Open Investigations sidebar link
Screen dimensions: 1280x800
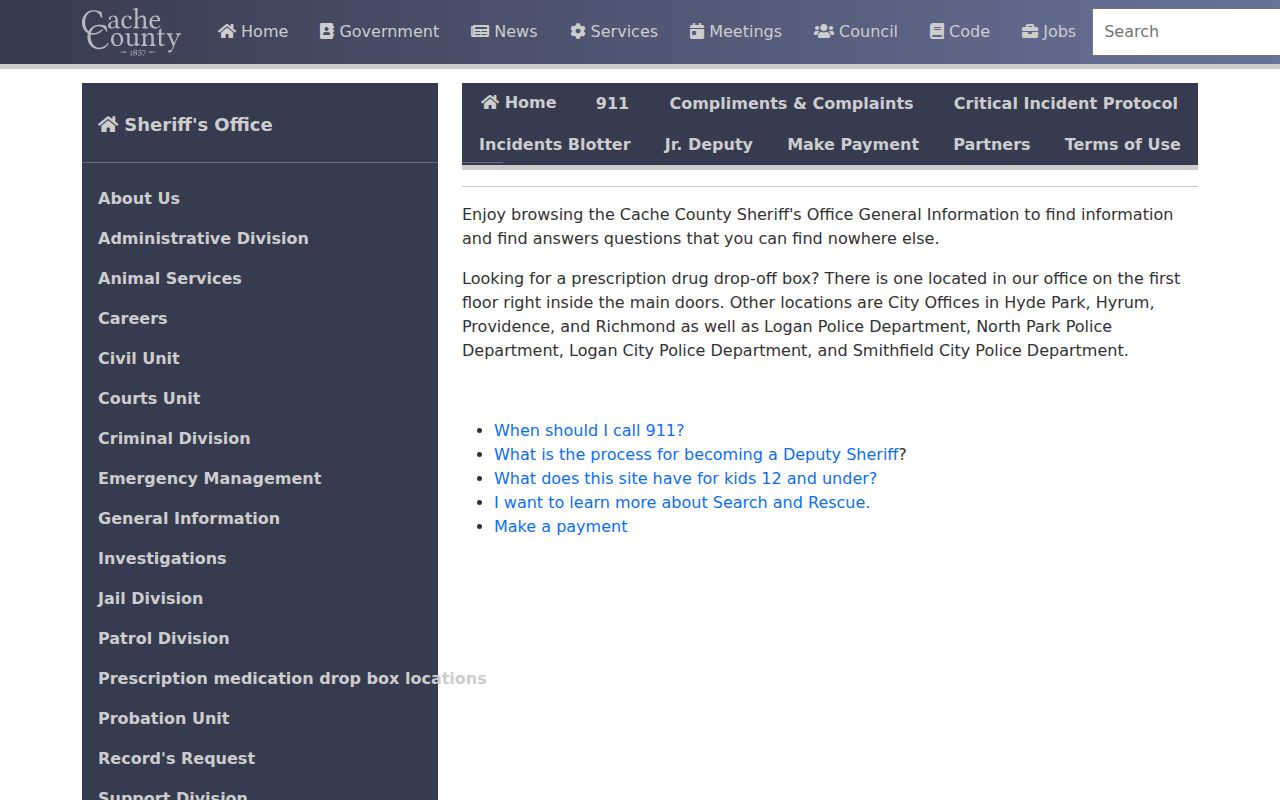[x=162, y=558]
